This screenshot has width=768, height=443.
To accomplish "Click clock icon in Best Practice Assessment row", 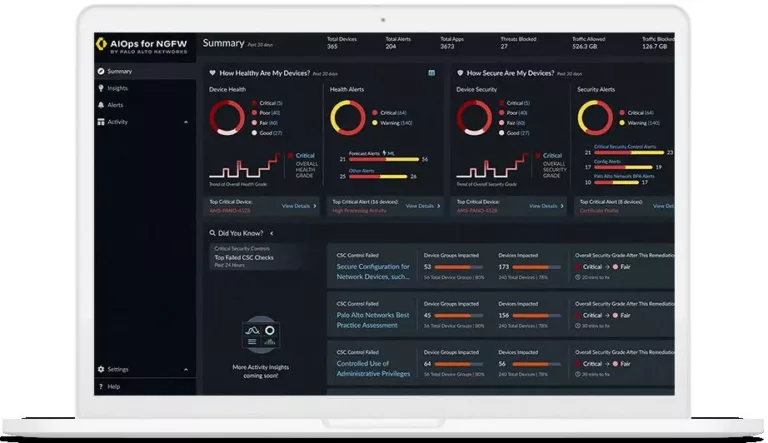I will click(x=578, y=326).
